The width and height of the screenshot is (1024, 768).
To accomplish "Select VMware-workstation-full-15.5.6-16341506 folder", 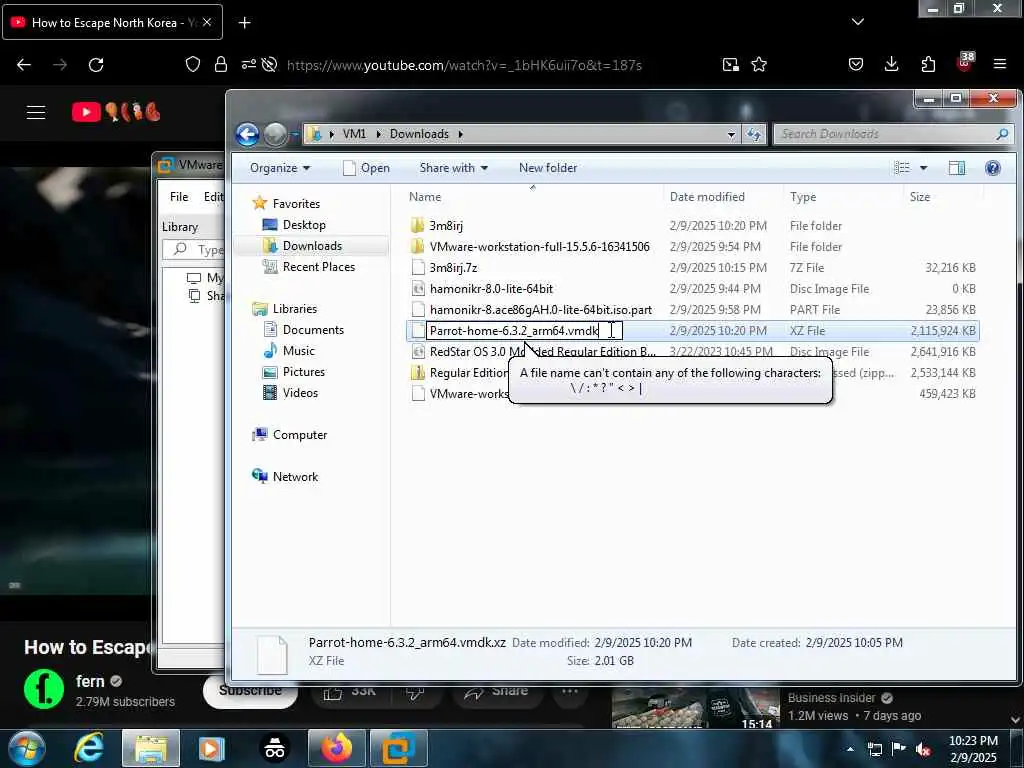I will (x=539, y=247).
